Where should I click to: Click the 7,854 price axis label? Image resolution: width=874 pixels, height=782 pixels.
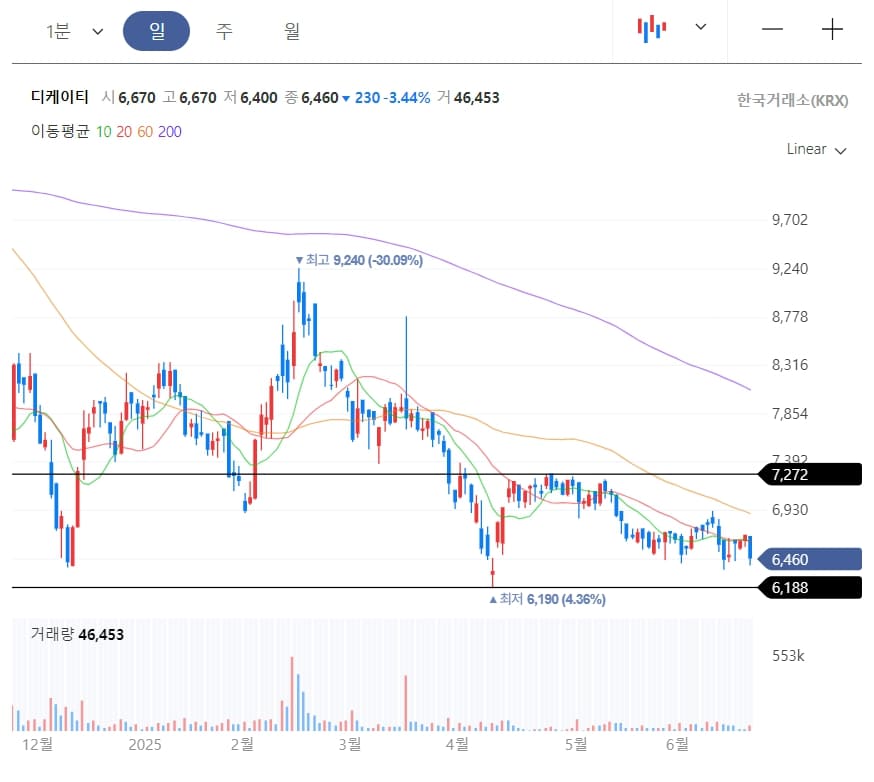[x=790, y=414]
